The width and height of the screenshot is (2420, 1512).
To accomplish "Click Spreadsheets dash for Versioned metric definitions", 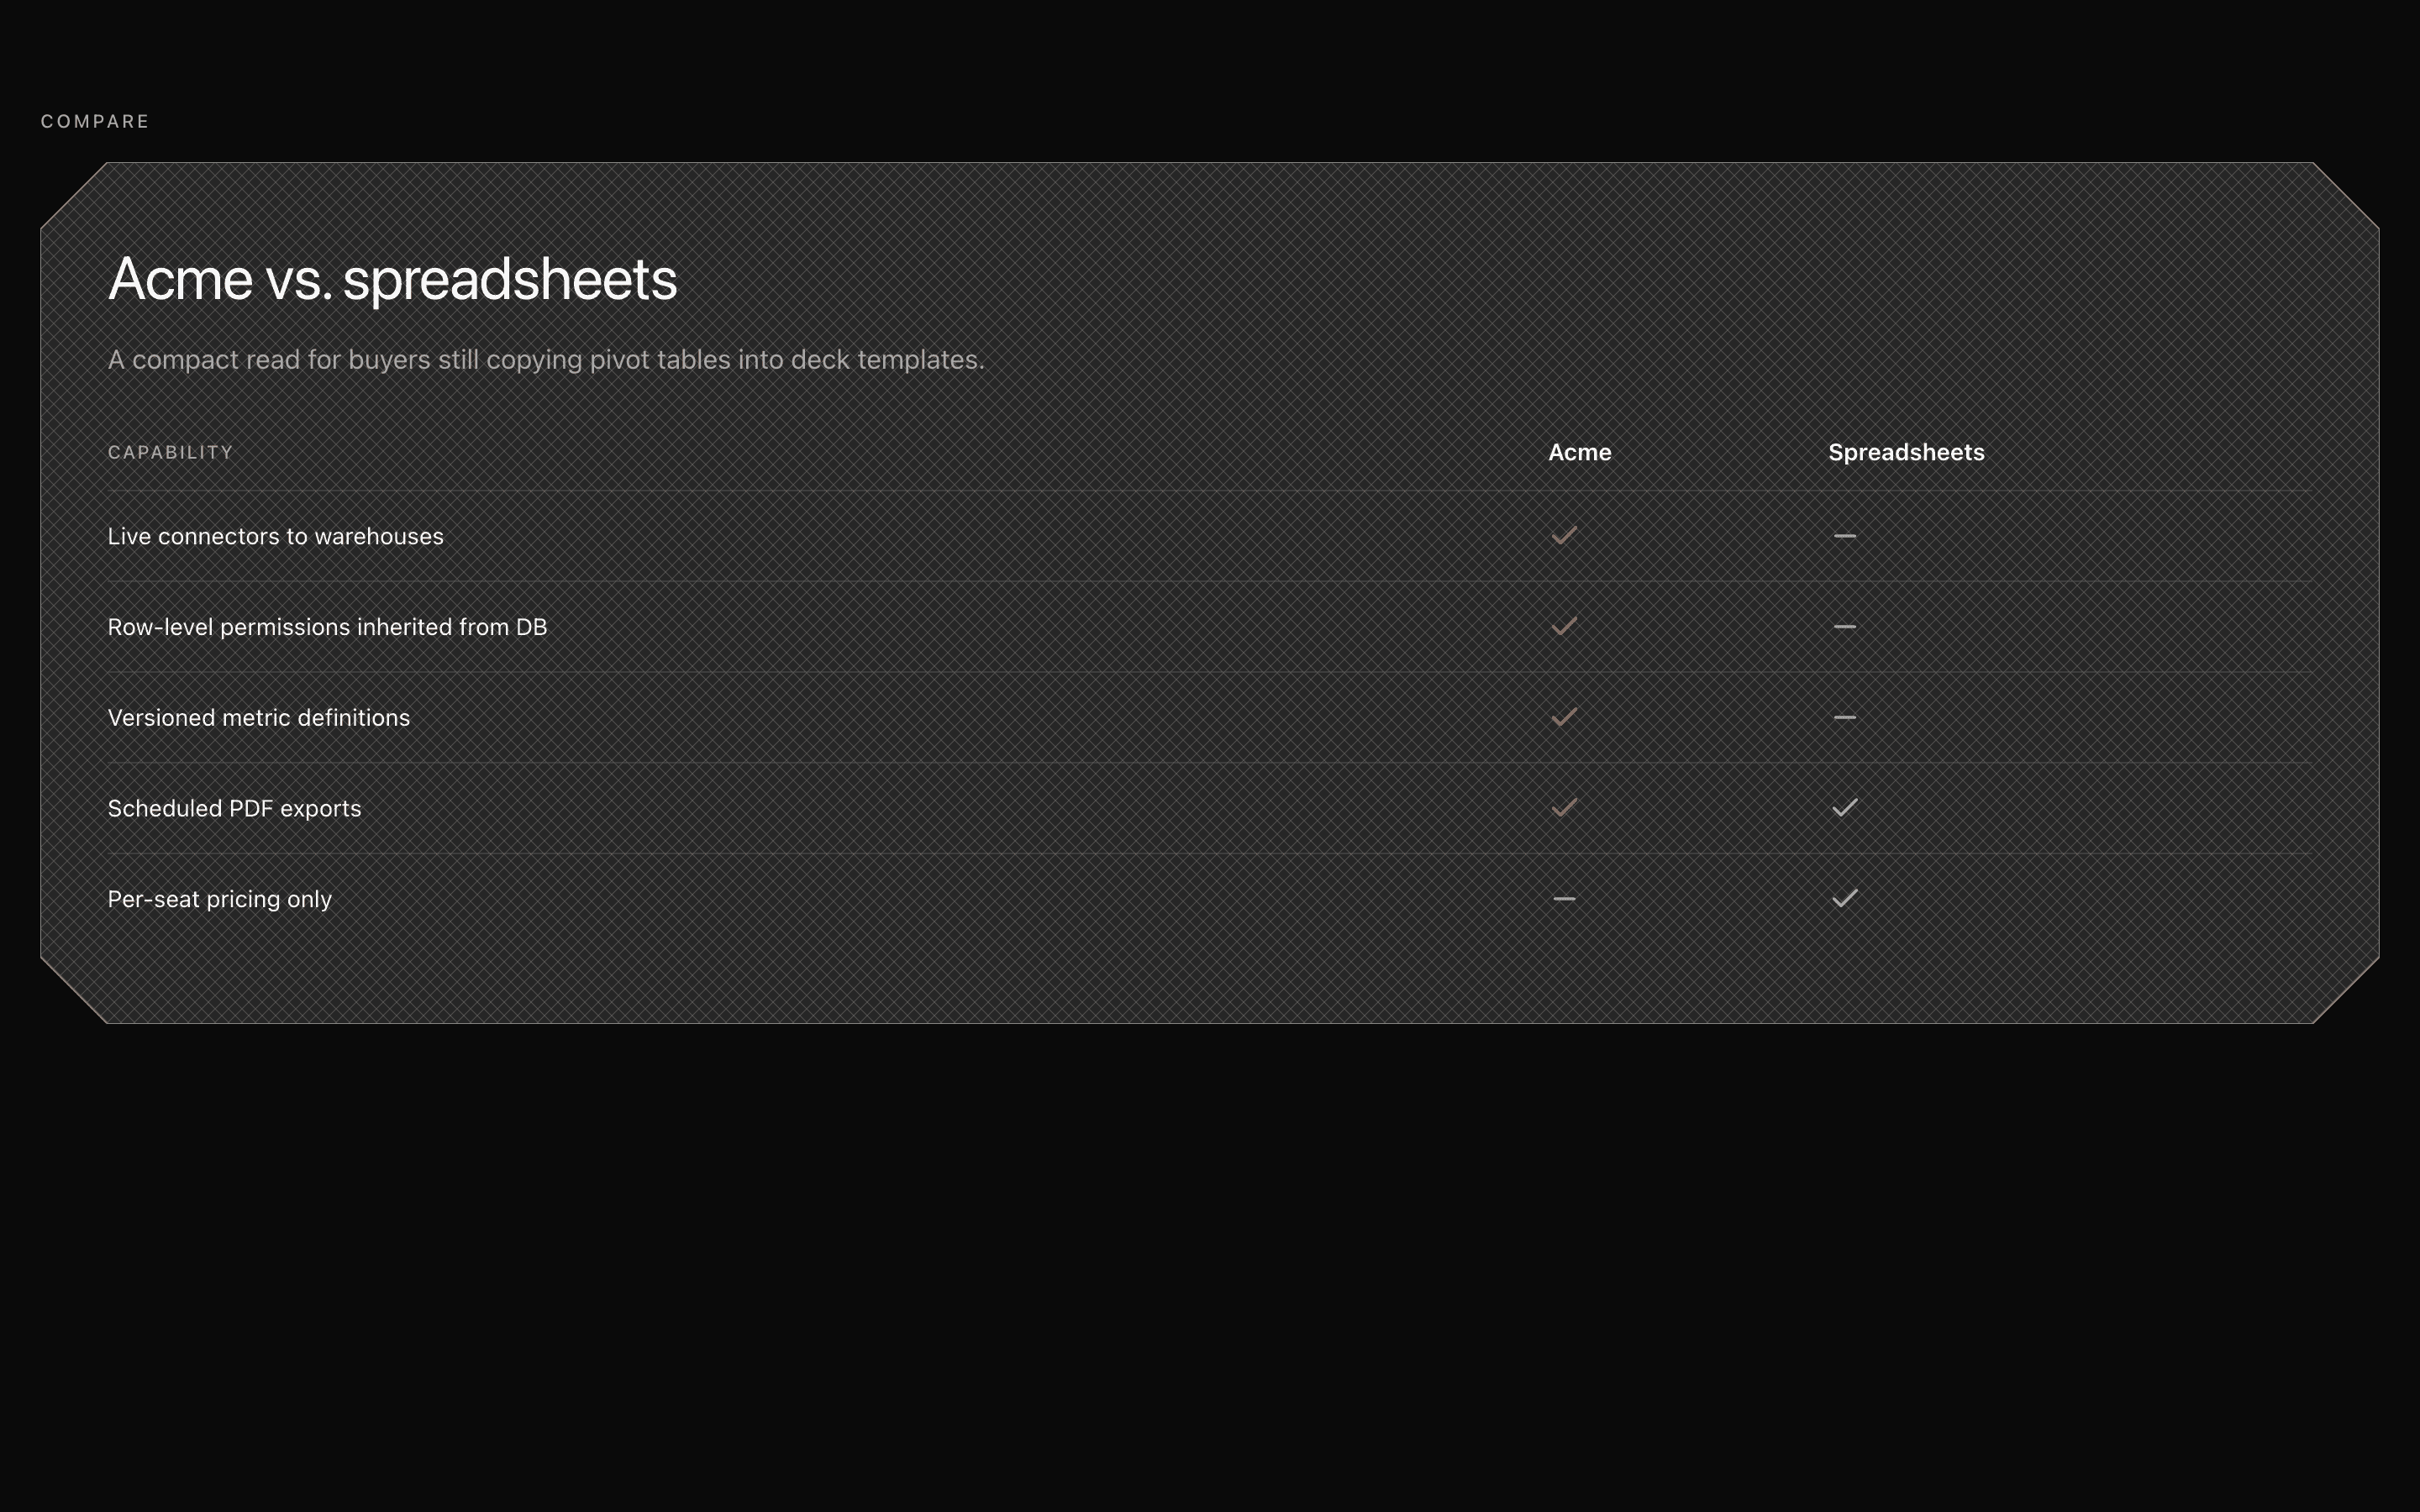I will click(x=1844, y=717).
